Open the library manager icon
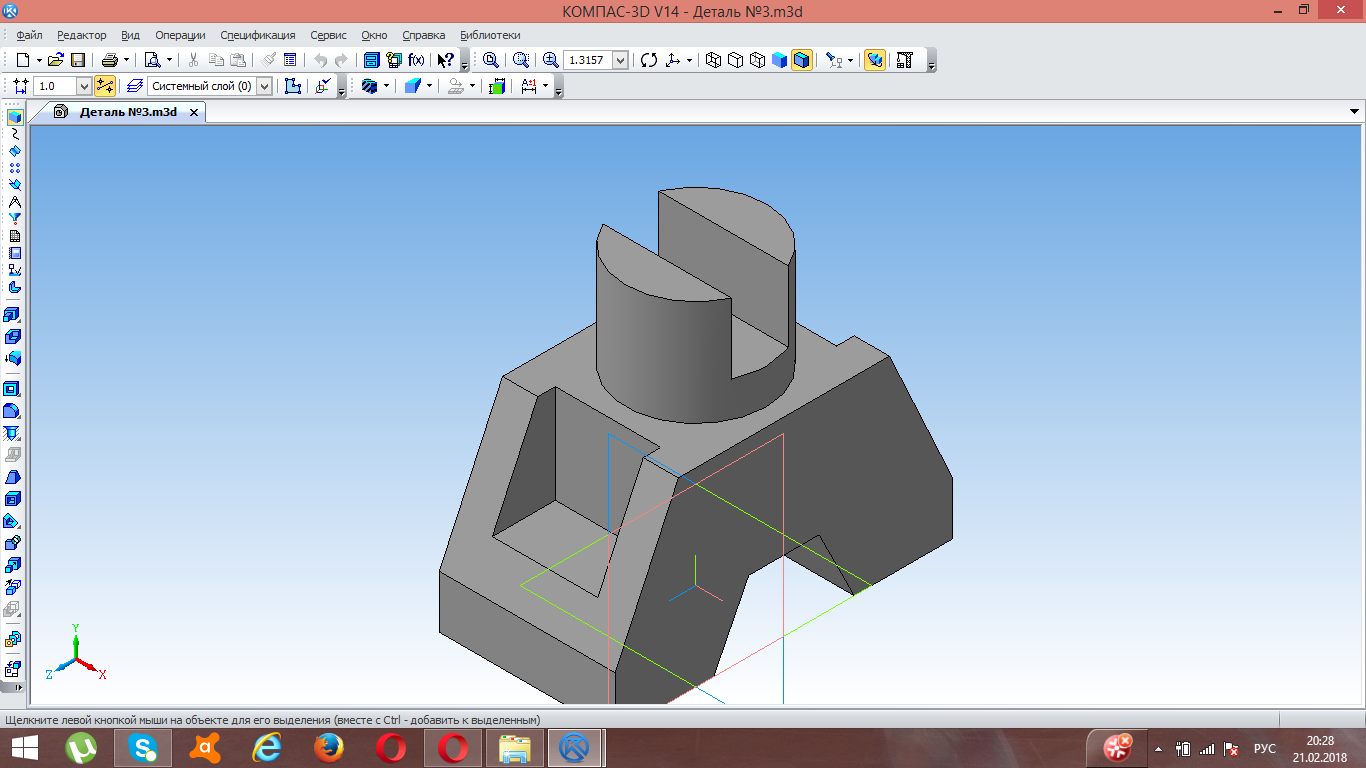This screenshot has height=768, width=1366. pos(371,60)
